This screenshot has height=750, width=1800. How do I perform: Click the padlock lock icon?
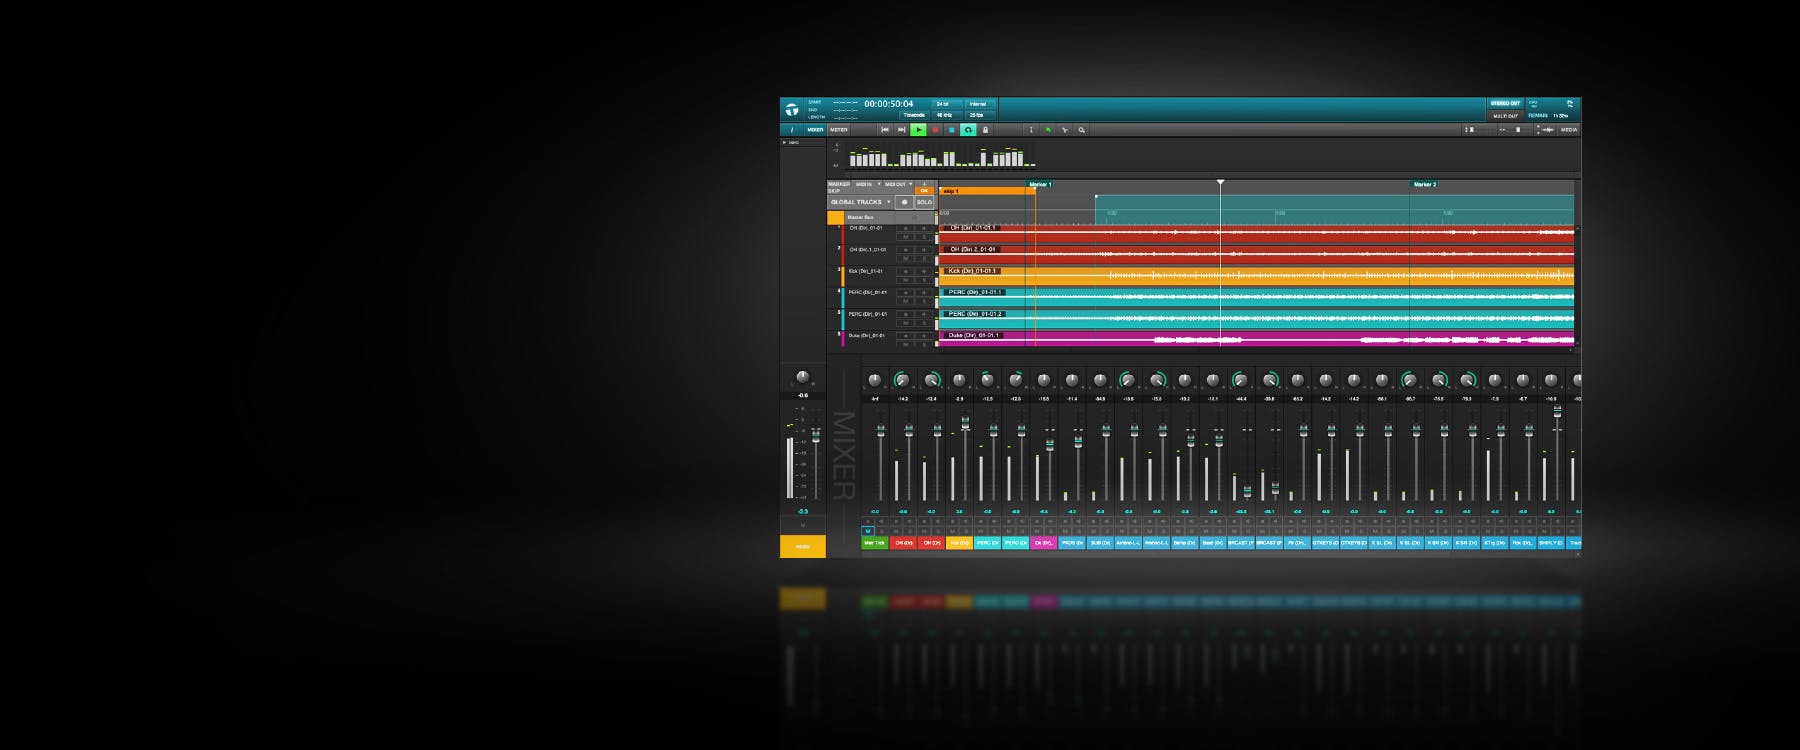[985, 130]
